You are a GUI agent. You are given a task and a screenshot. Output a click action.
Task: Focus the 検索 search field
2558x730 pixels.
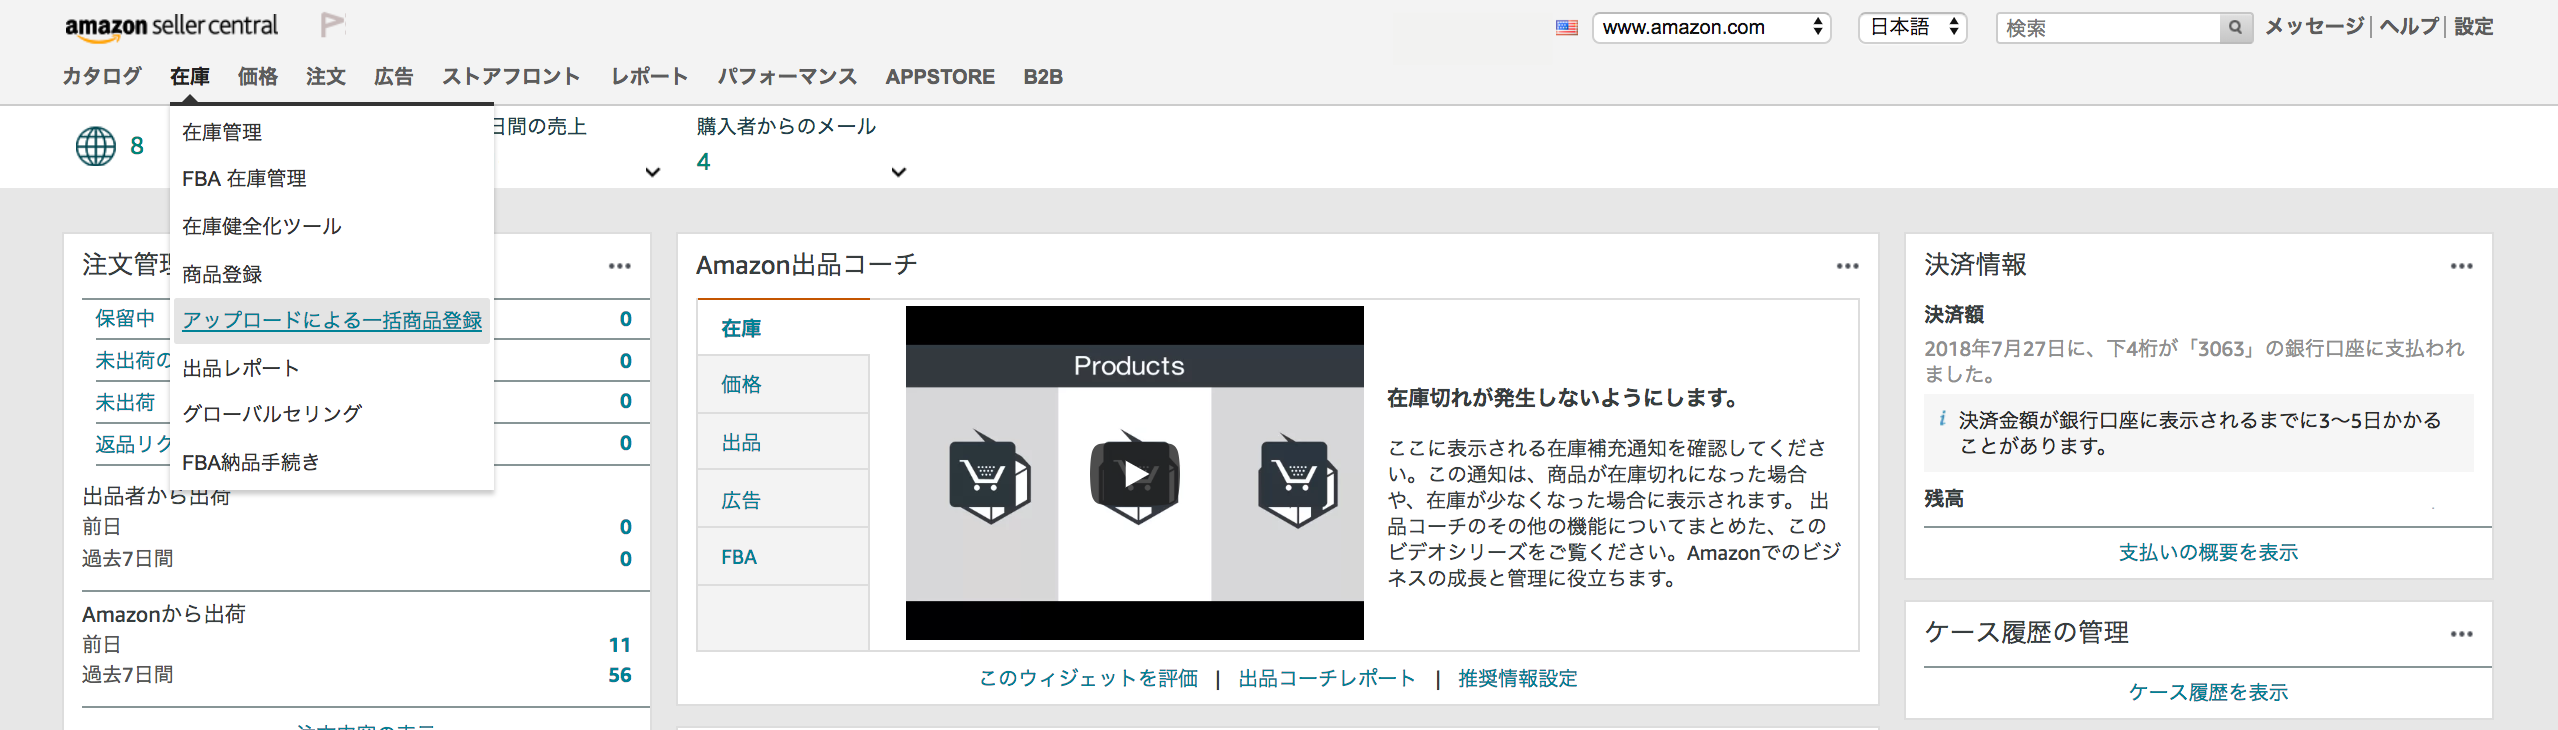pyautogui.click(x=2108, y=28)
